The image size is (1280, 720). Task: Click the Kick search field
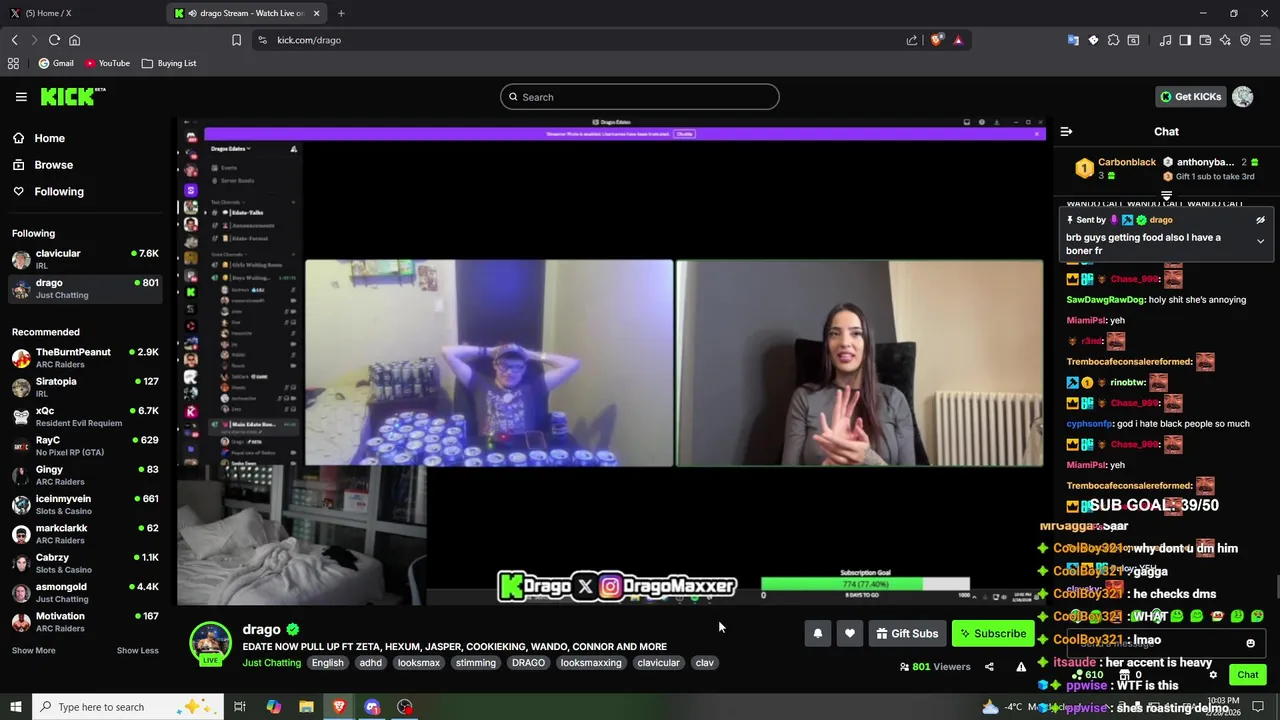point(640,97)
